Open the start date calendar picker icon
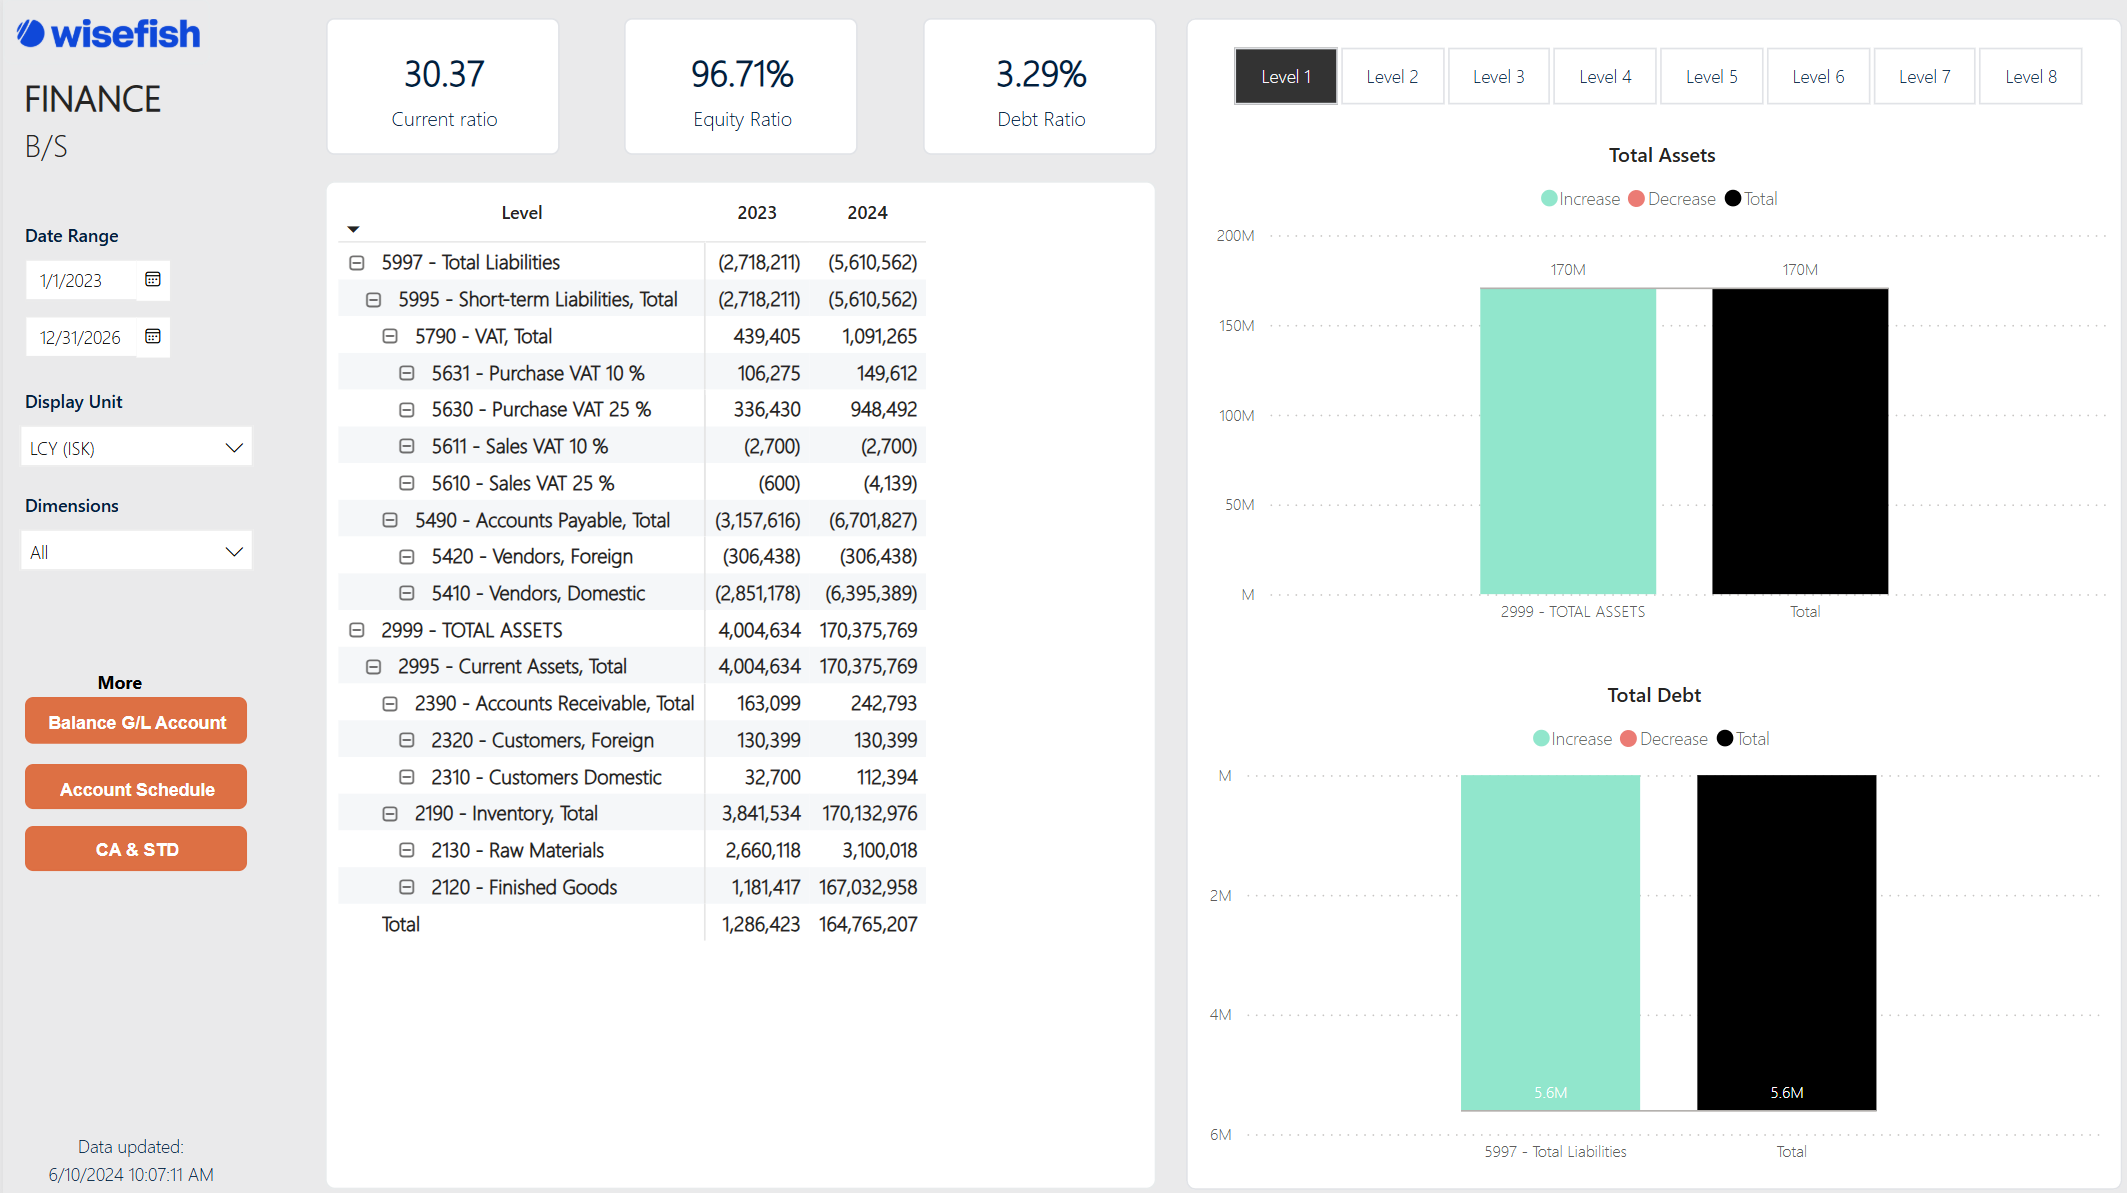The image size is (2127, 1193). (x=152, y=280)
